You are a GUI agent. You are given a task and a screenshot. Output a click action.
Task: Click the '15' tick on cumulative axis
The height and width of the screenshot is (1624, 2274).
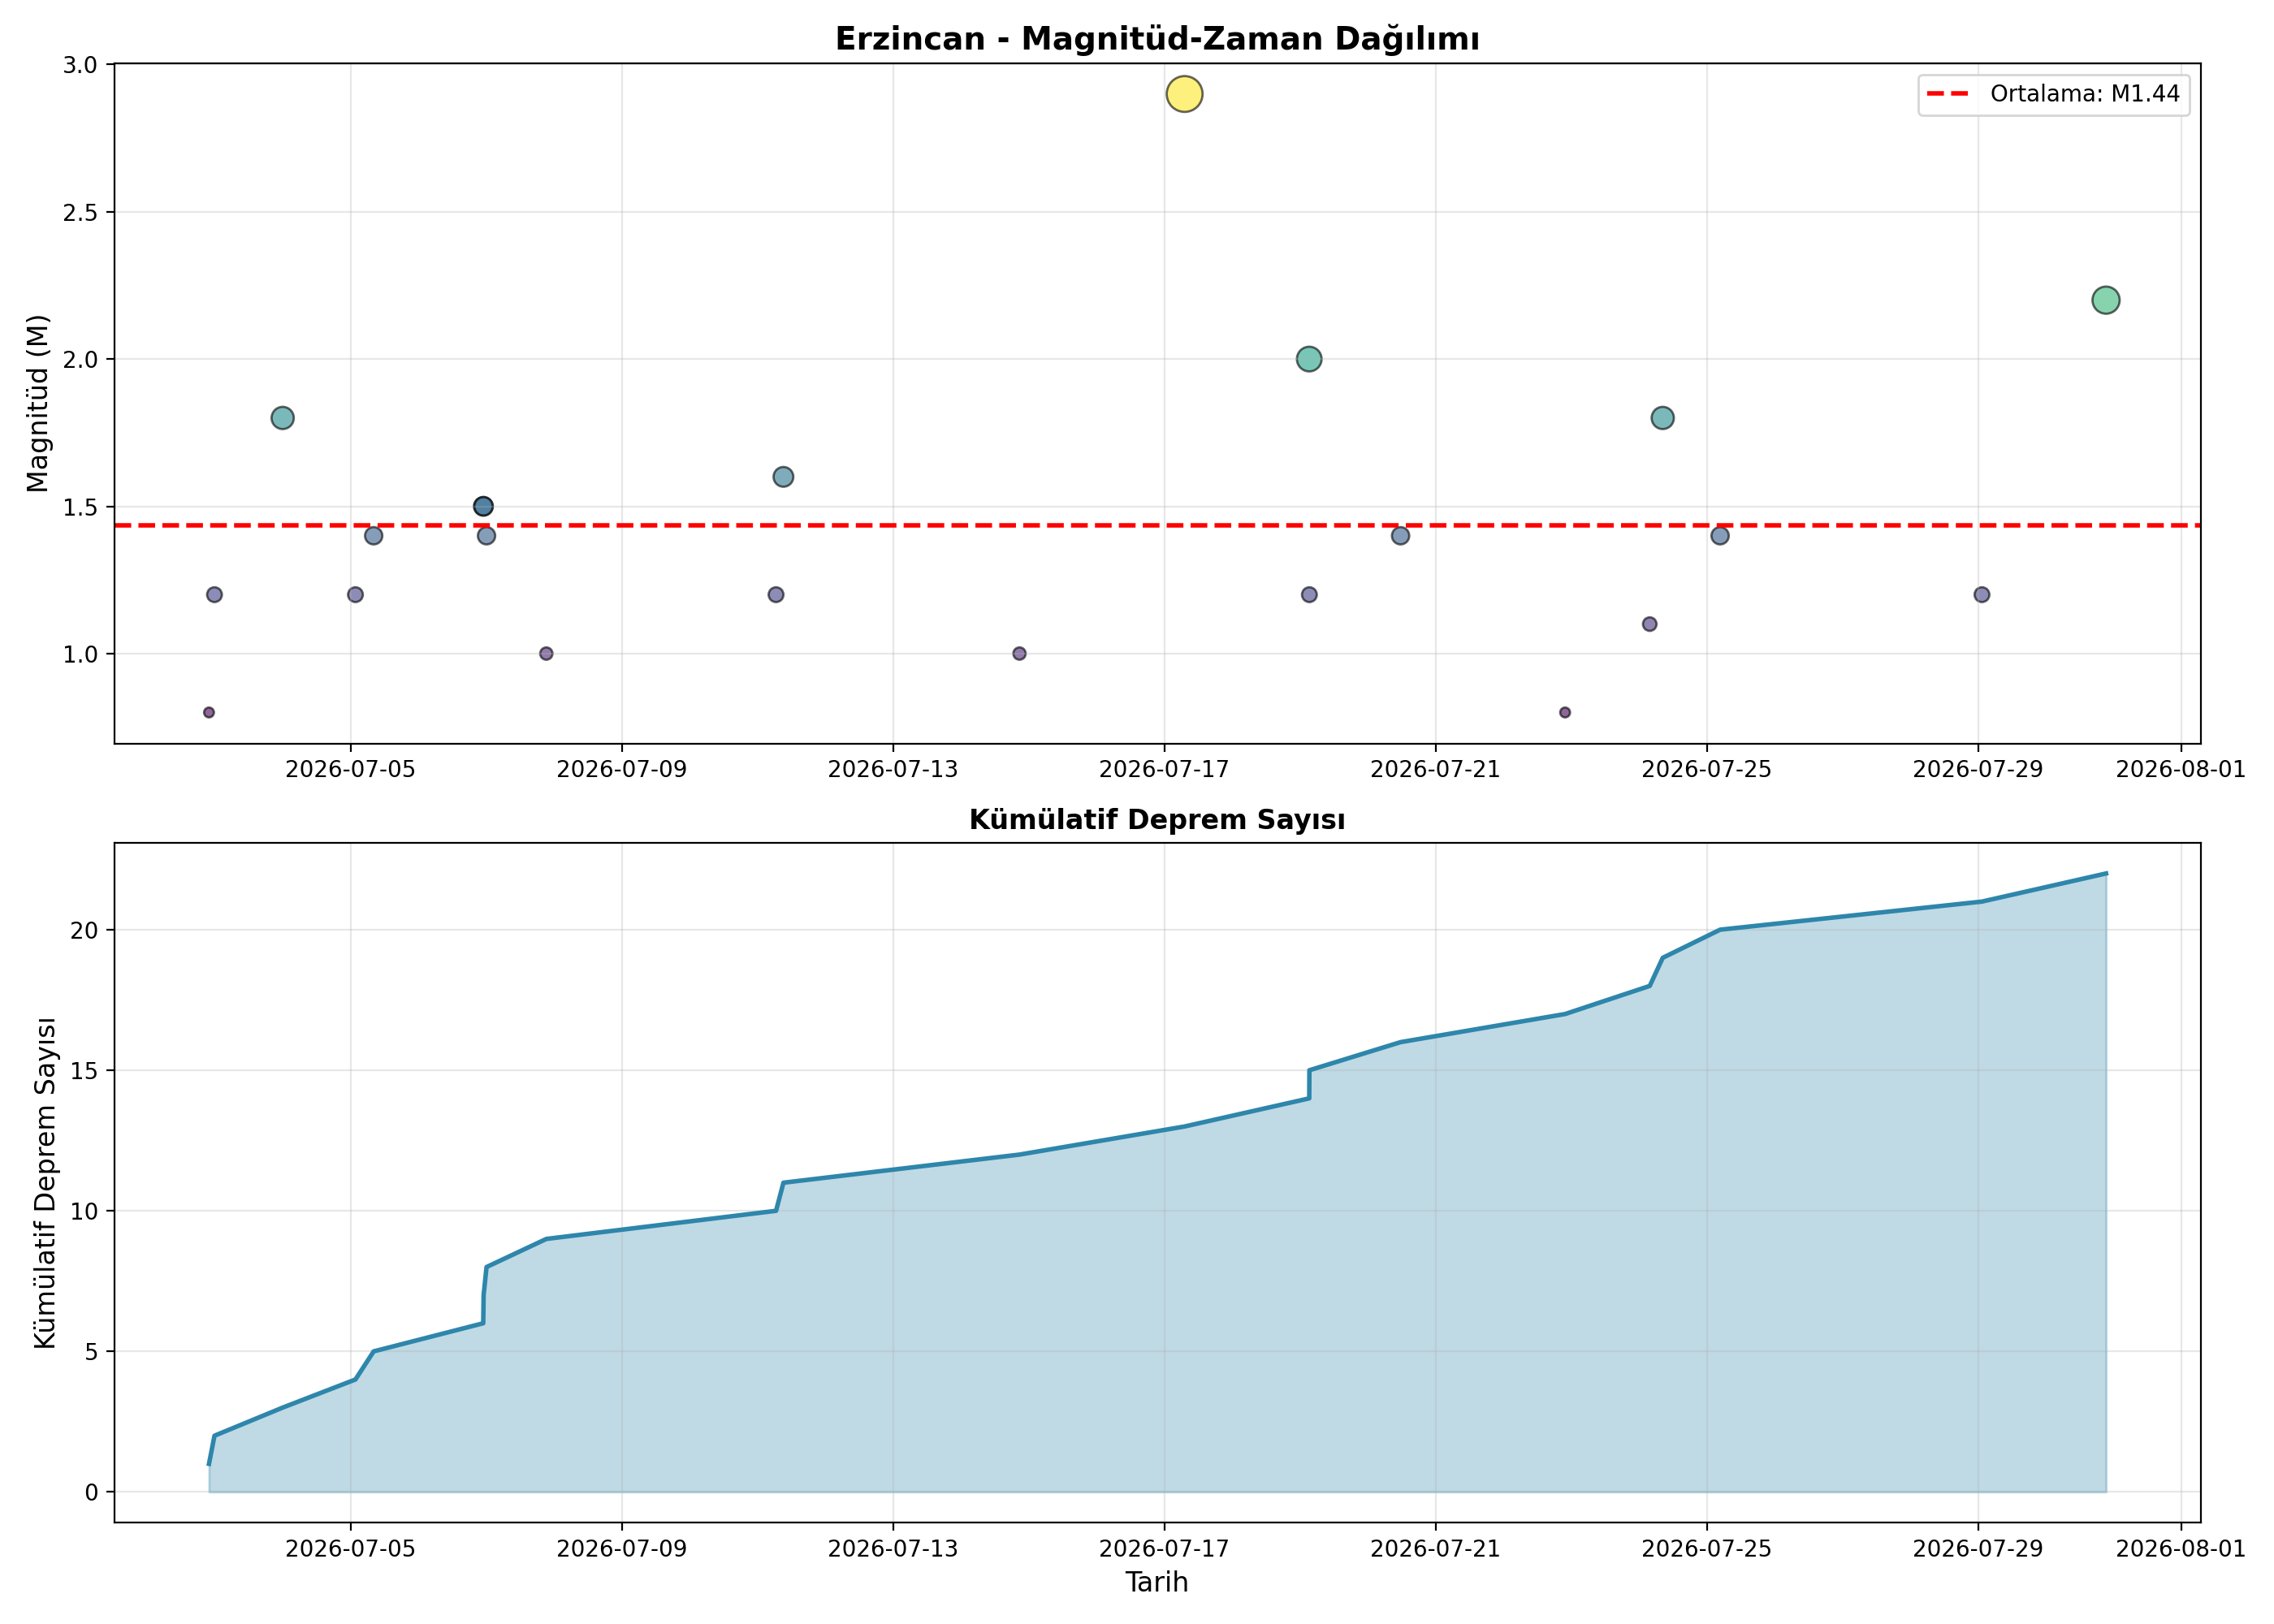[x=84, y=1071]
